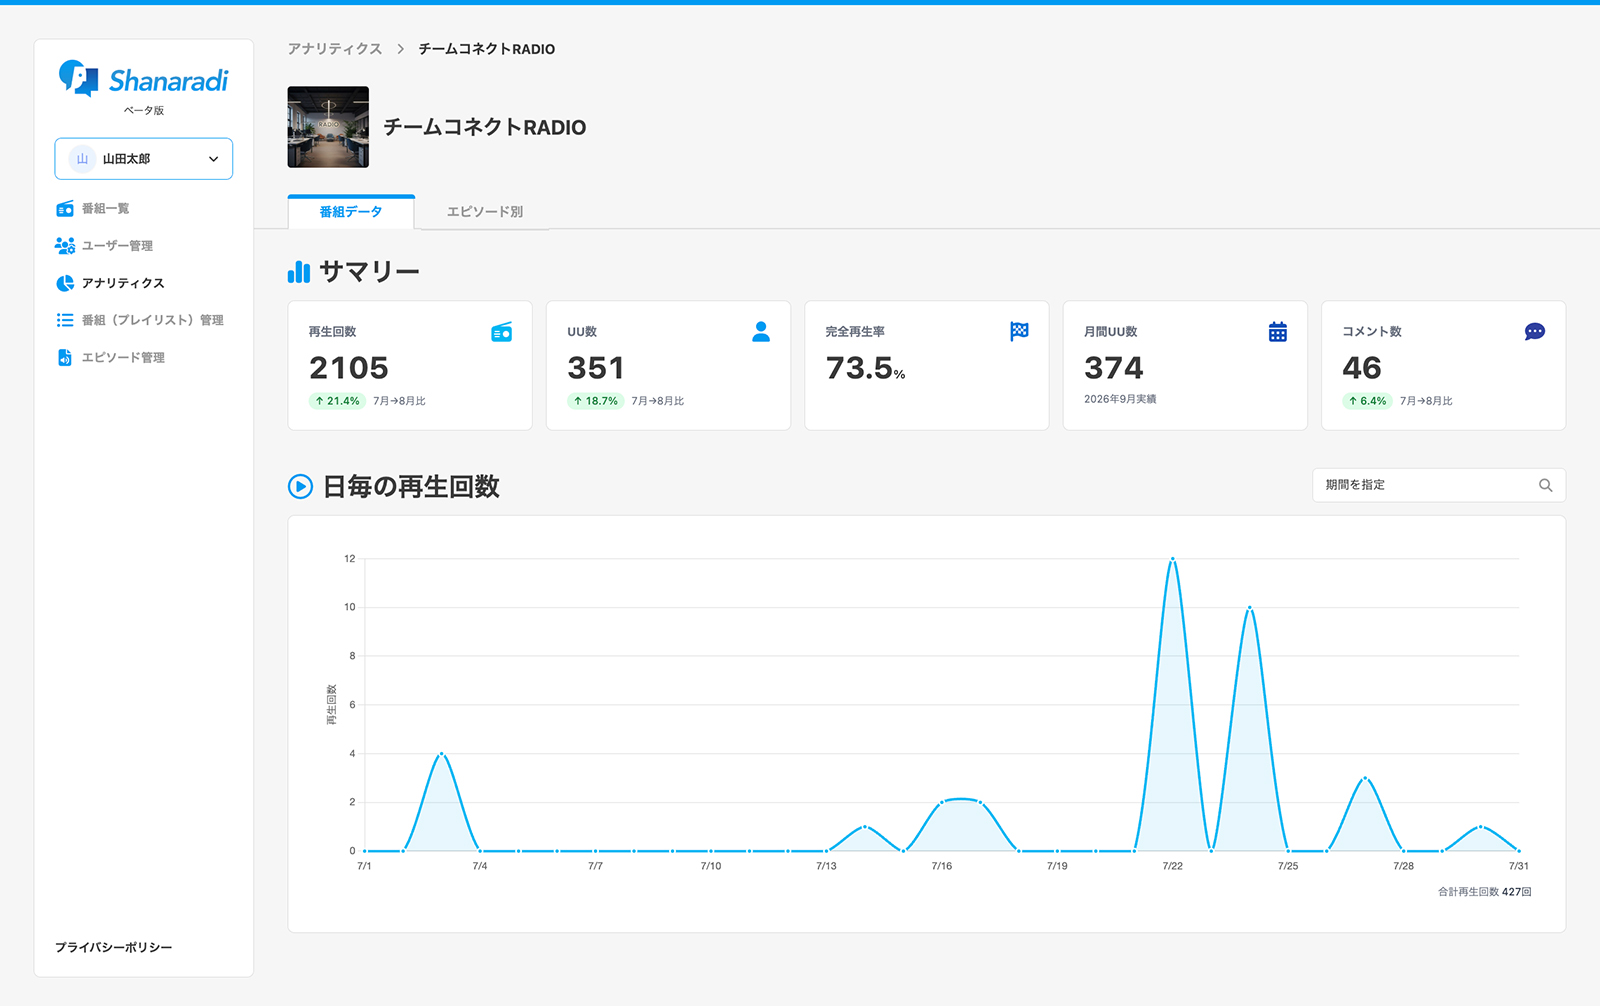Screen dimensions: 1600x1006
Task: Click the speech bubble icon on the コメント数 card
Action: coord(1535,332)
